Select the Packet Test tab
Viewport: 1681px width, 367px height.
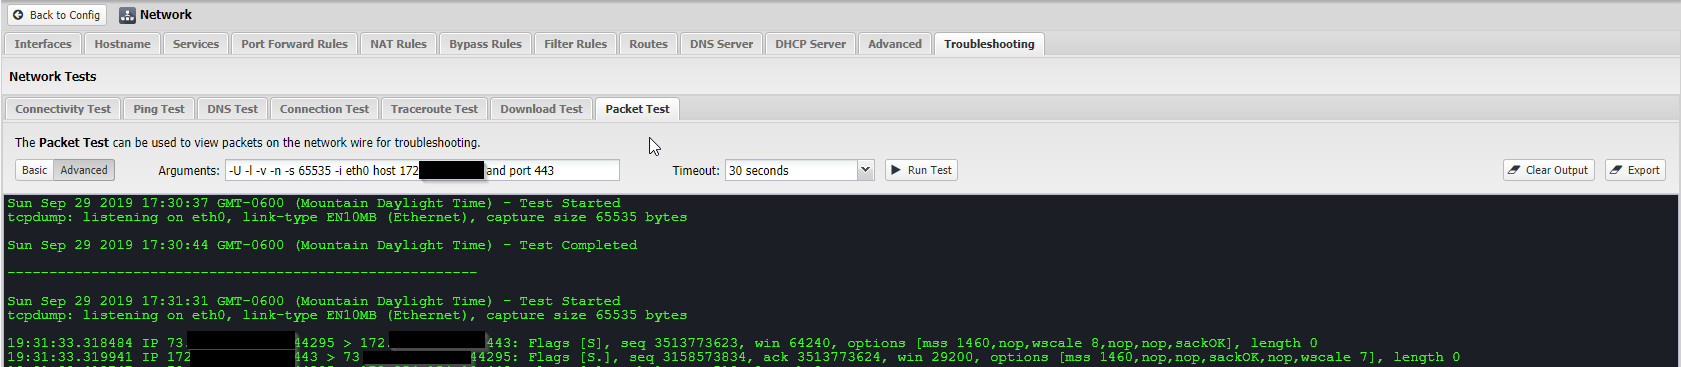point(637,109)
